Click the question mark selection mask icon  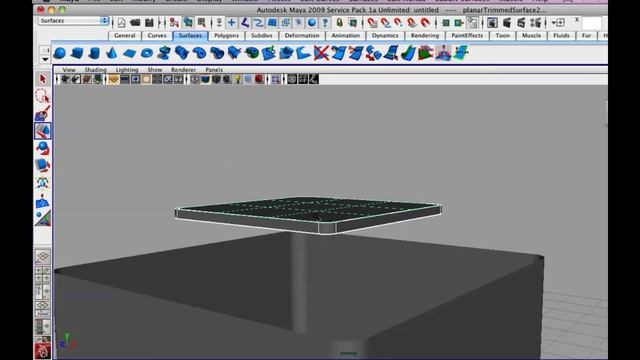[325, 23]
